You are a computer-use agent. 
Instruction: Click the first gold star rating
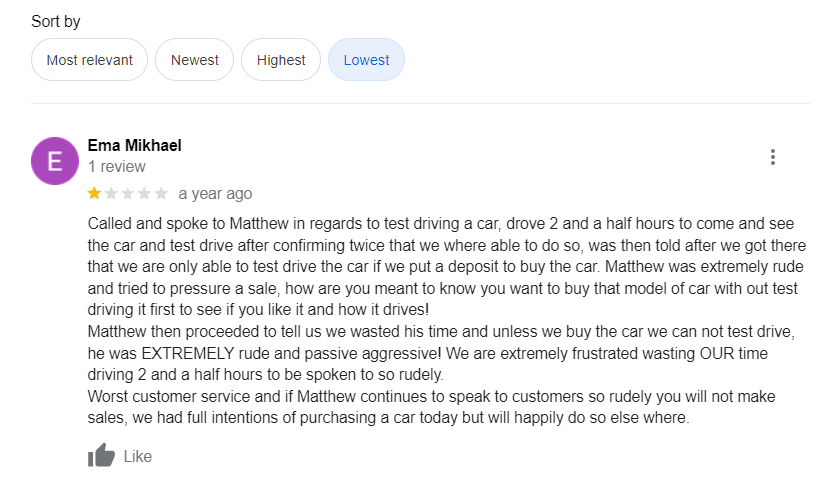(x=95, y=193)
